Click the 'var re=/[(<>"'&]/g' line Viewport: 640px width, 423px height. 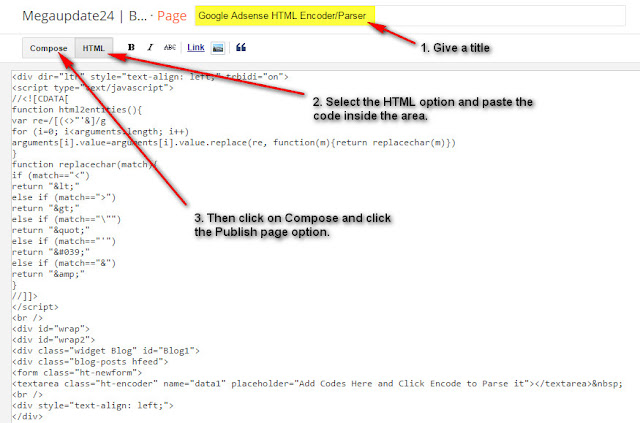point(59,121)
